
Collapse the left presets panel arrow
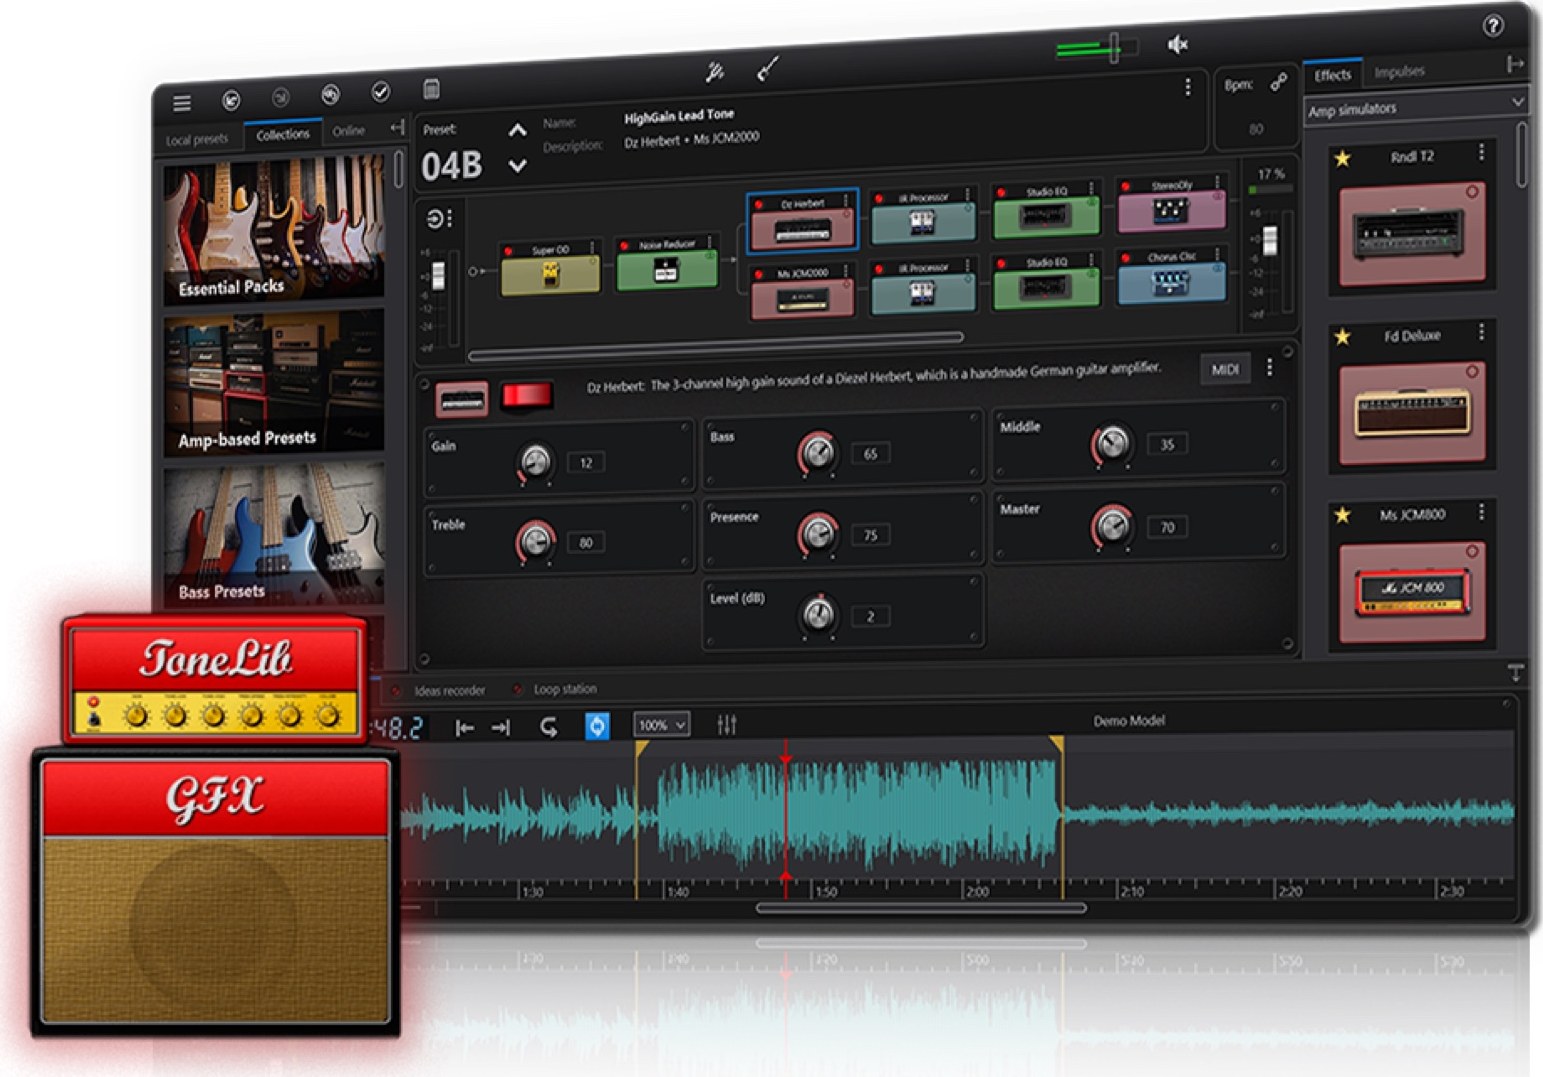(x=397, y=127)
